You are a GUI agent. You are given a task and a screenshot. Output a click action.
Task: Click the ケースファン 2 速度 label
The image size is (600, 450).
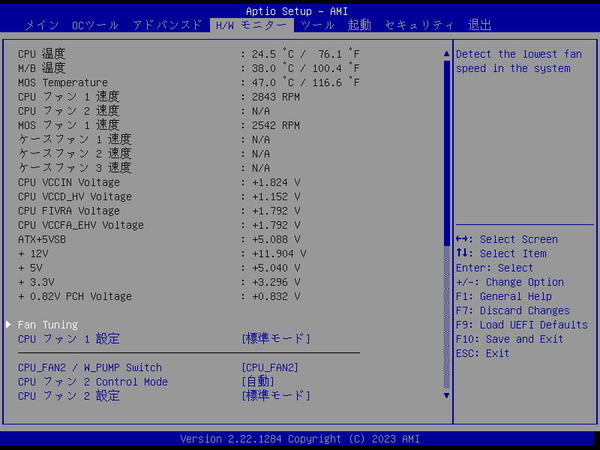[x=75, y=153]
